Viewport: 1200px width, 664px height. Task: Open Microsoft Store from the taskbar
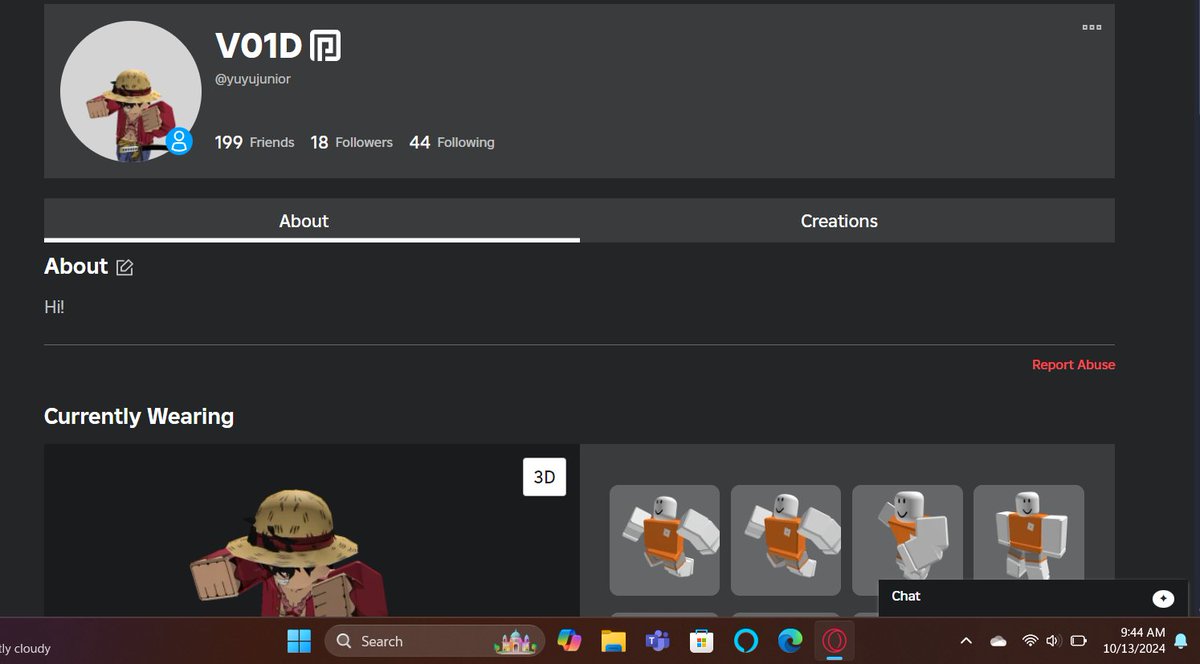point(702,641)
